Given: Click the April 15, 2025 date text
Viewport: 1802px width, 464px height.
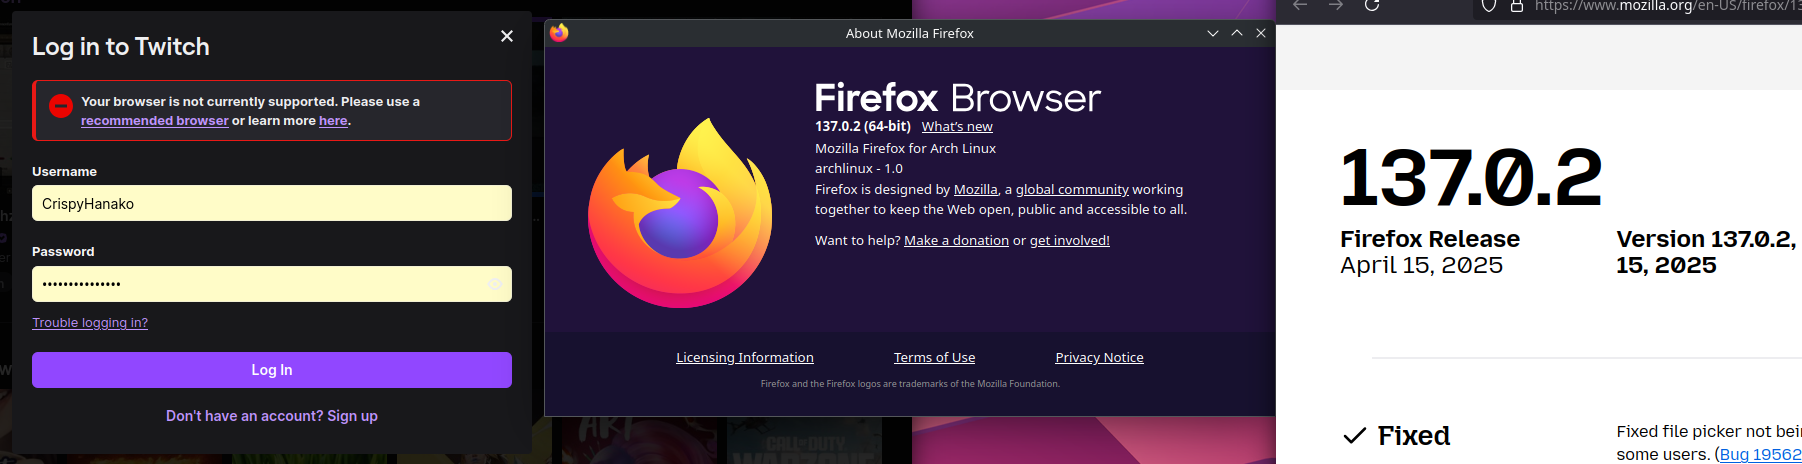Looking at the screenshot, I should pos(1421,265).
